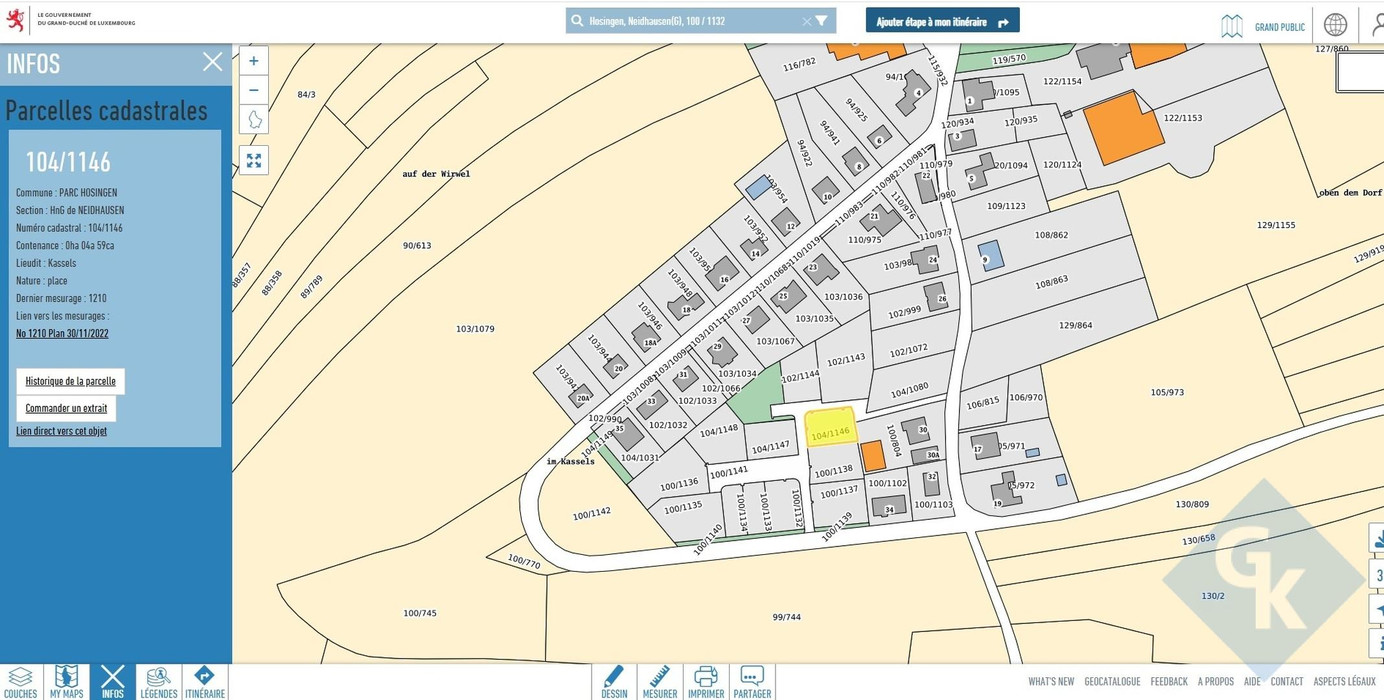Open the Itinéraire routing panel

[204, 682]
